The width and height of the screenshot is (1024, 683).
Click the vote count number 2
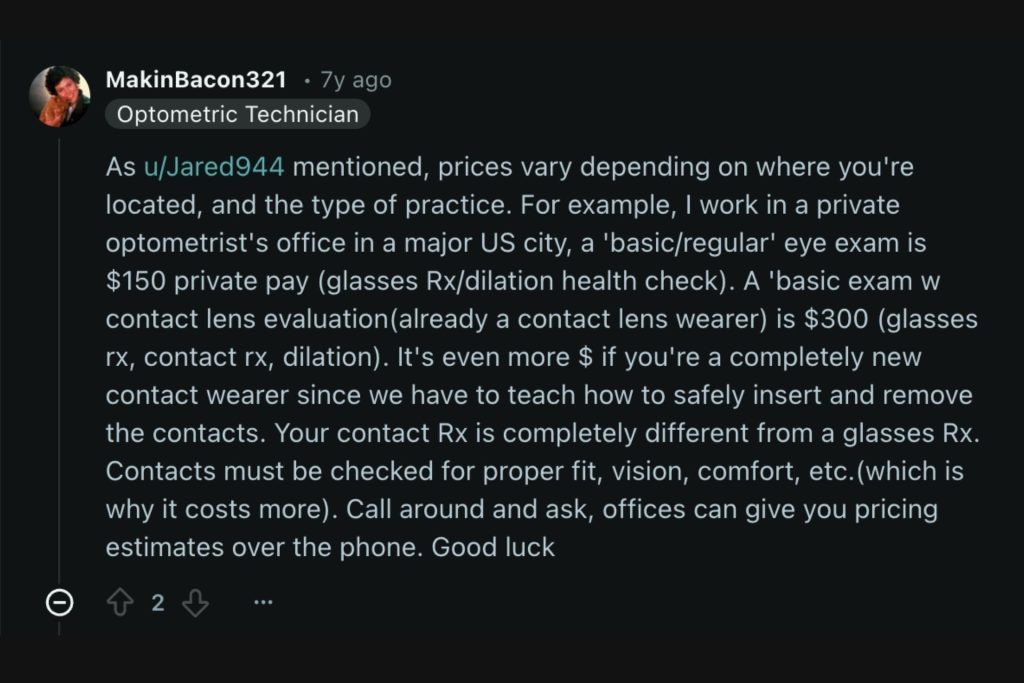(157, 603)
